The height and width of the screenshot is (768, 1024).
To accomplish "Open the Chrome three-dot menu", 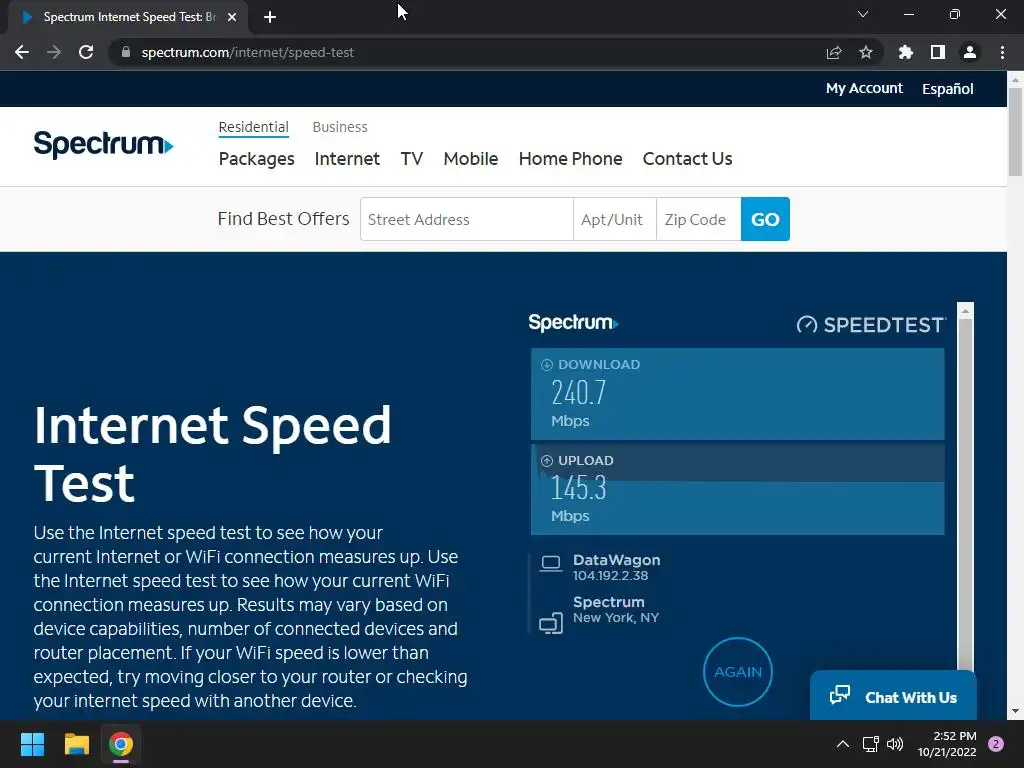I will coord(1002,52).
